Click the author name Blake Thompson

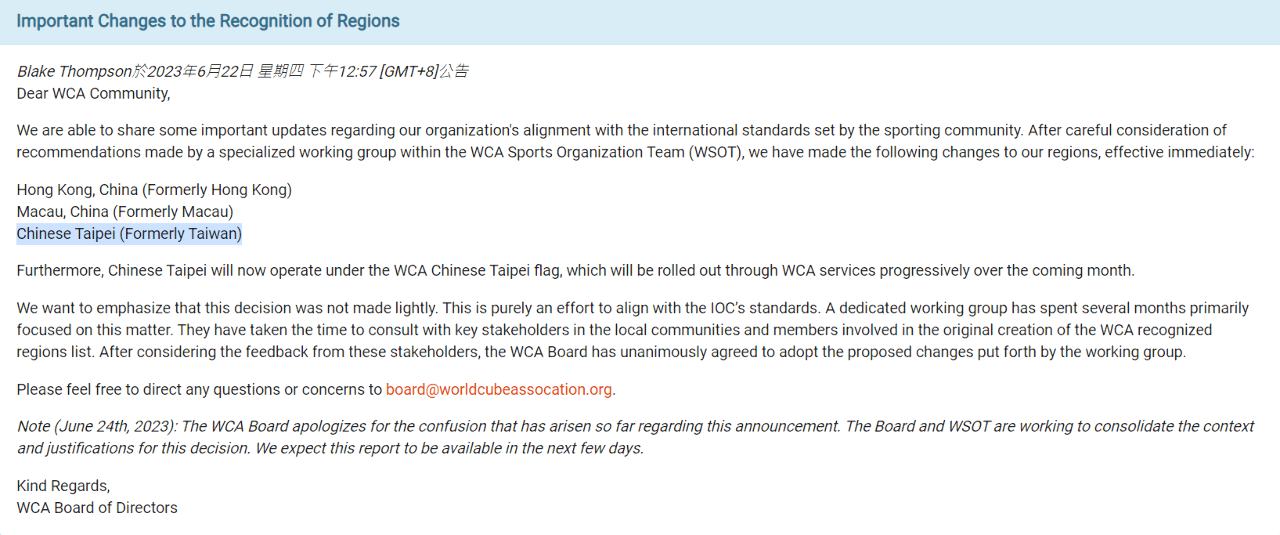click(x=75, y=71)
